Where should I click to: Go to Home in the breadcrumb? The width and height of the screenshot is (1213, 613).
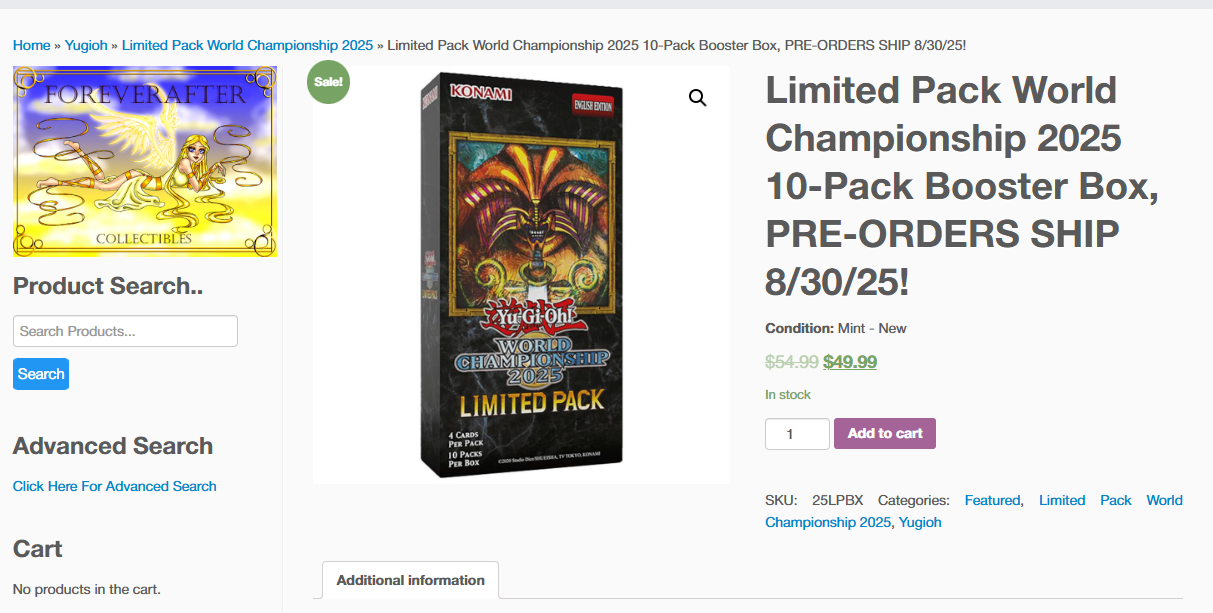pos(31,45)
